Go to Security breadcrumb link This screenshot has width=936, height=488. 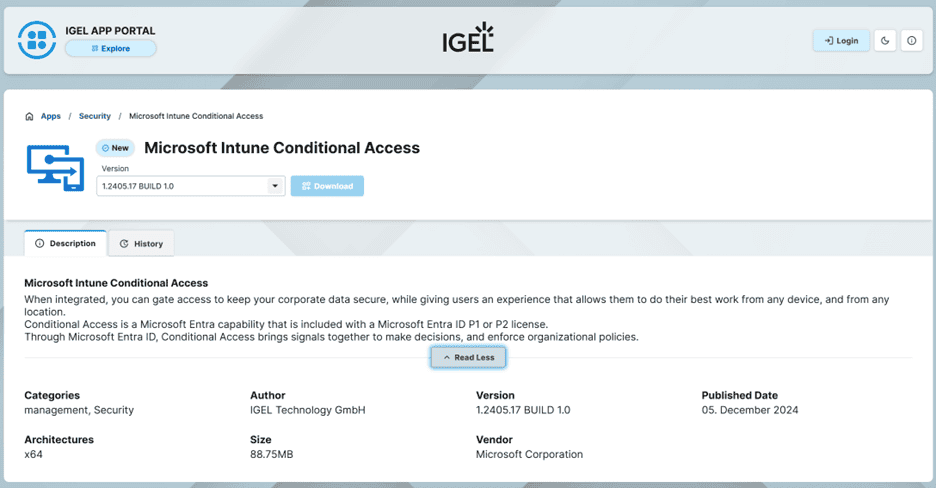click(95, 116)
